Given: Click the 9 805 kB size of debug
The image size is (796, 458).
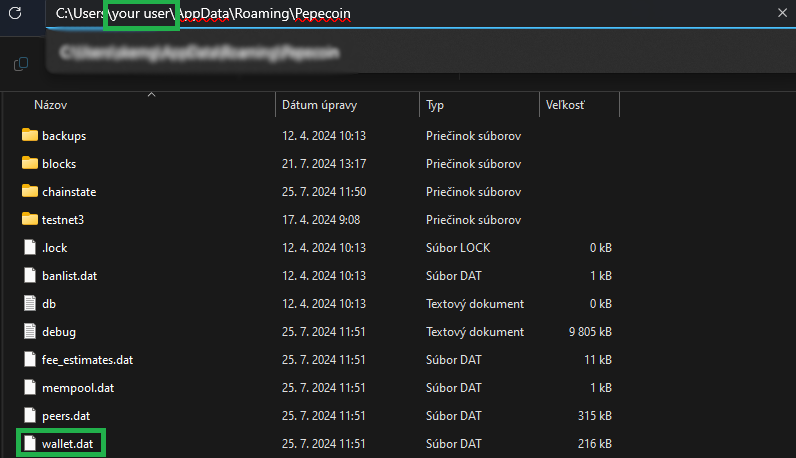Looking at the screenshot, I should (590, 332).
